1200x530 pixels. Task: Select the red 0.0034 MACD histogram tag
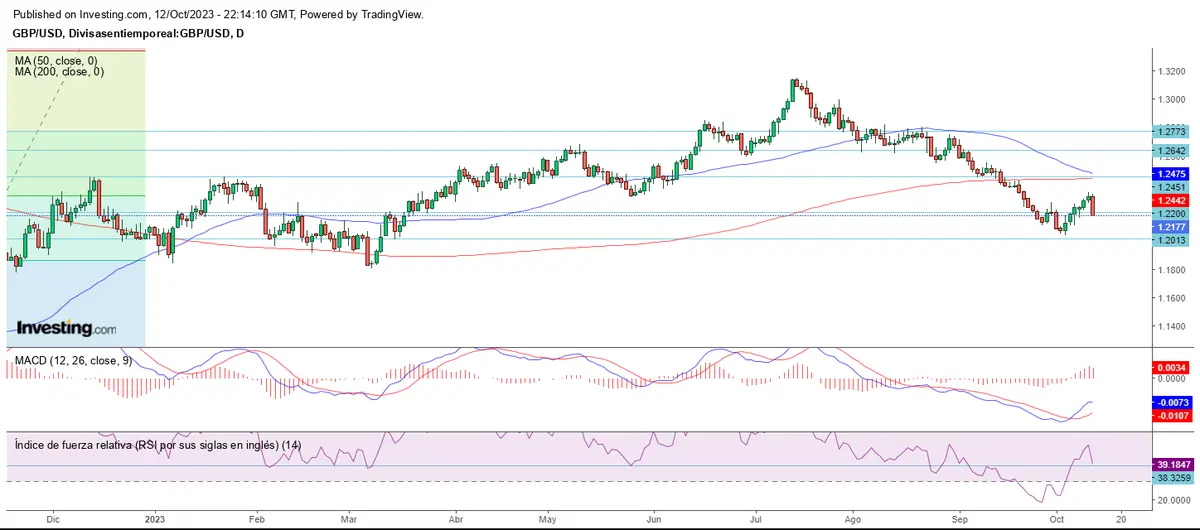tap(1171, 368)
